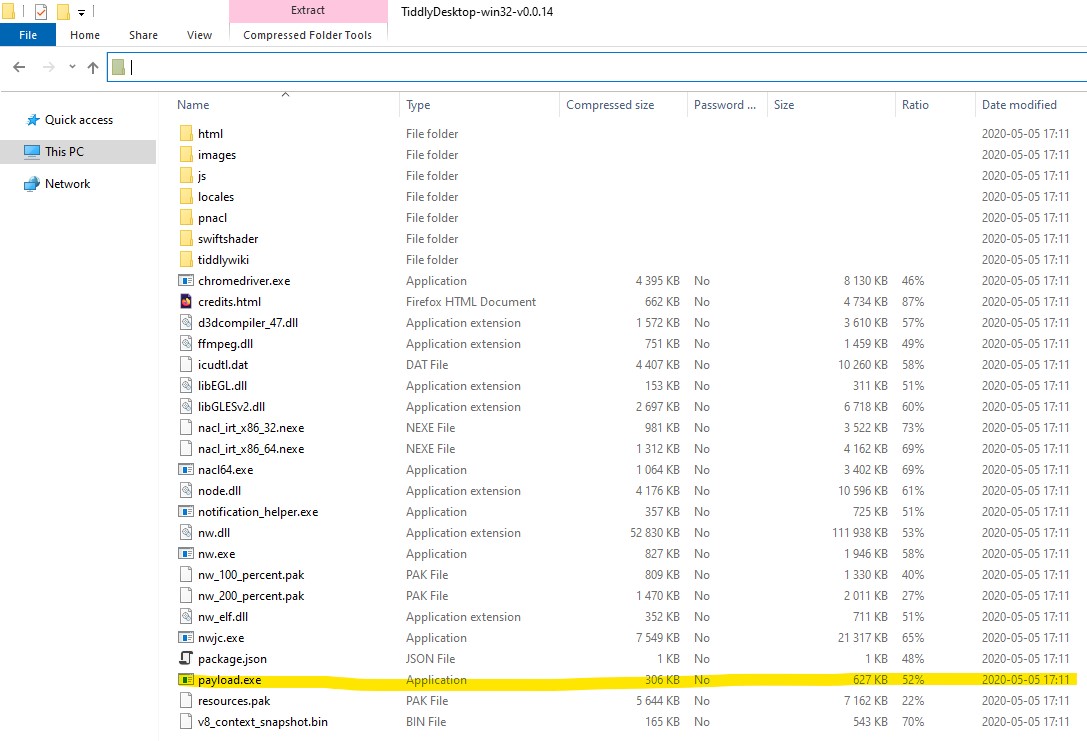Select the nw_100_percent.pak file name
Screen dimensions: 1087x741
(251, 575)
